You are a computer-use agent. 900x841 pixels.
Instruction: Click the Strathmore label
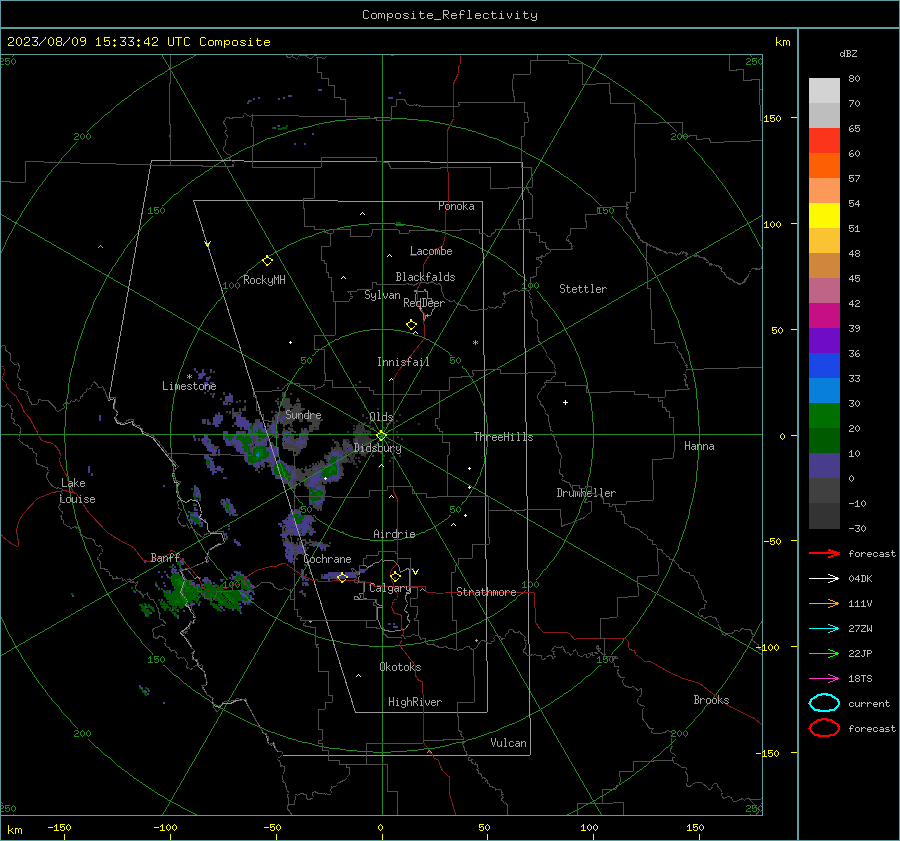(486, 592)
